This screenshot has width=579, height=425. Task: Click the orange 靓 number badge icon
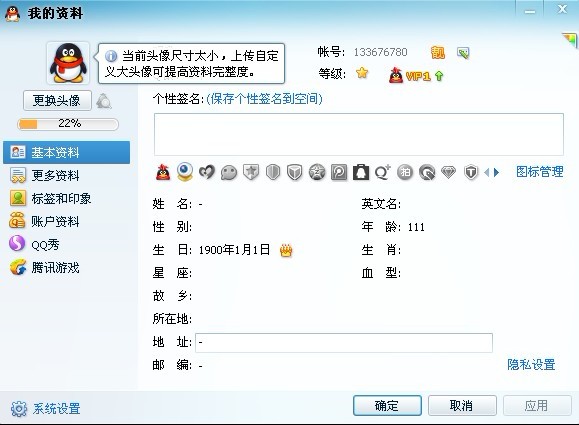(438, 52)
